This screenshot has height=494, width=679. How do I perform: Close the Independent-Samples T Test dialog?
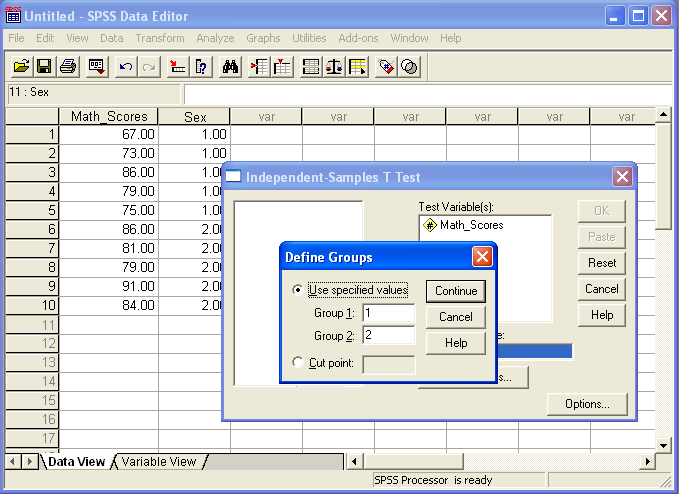[622, 177]
